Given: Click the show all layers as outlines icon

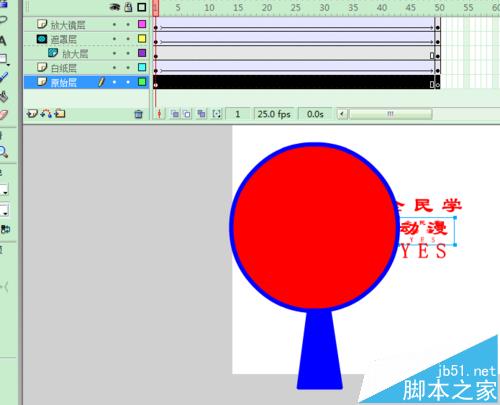Looking at the screenshot, I should [142, 7].
